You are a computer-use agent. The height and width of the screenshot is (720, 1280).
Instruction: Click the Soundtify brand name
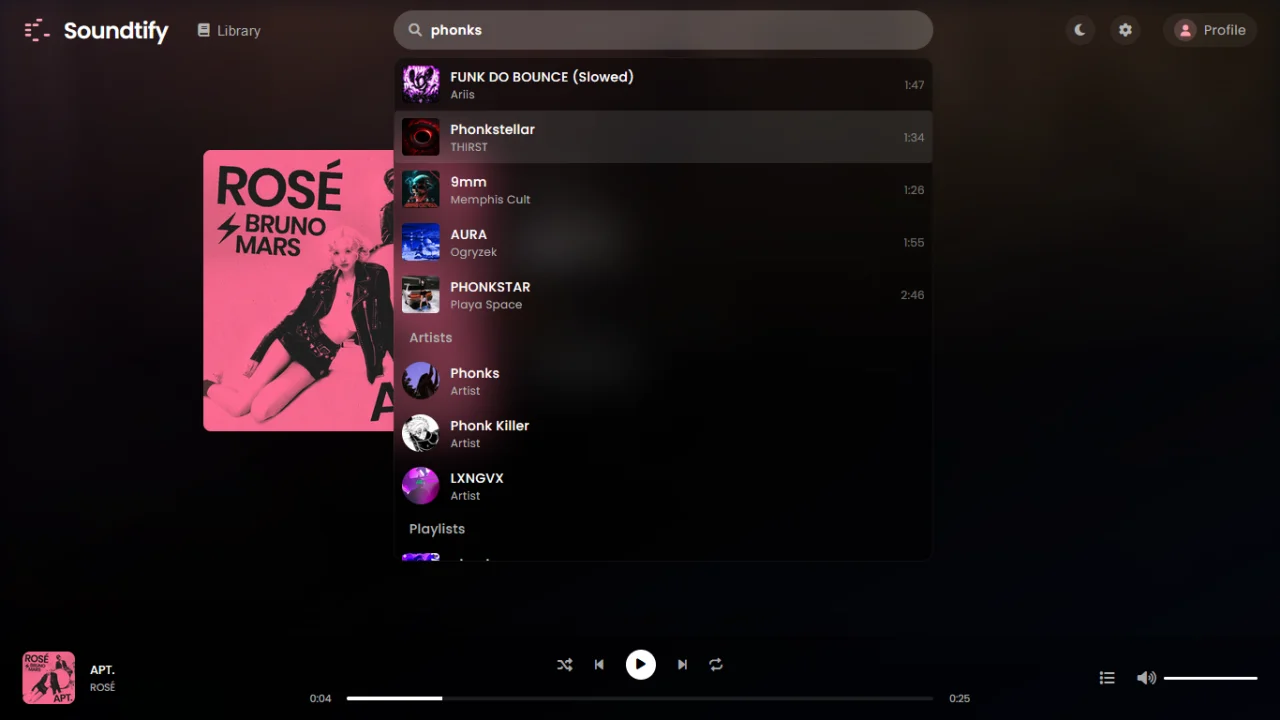tap(116, 31)
